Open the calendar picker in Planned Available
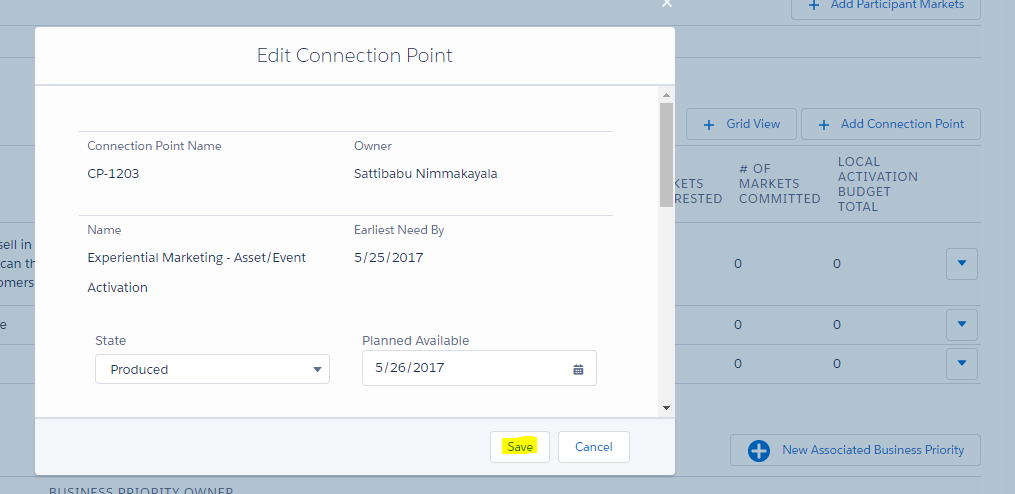1015x494 pixels. coord(578,369)
